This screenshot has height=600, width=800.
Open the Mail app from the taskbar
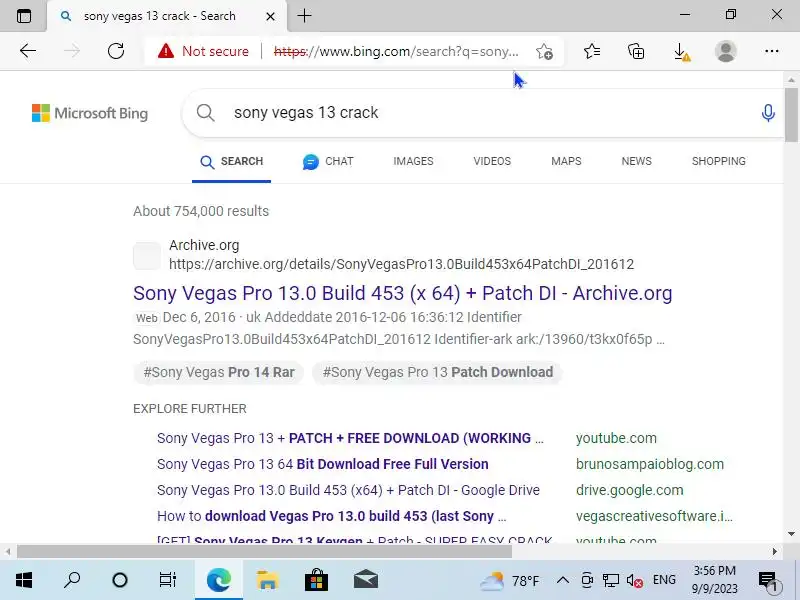[366, 580]
